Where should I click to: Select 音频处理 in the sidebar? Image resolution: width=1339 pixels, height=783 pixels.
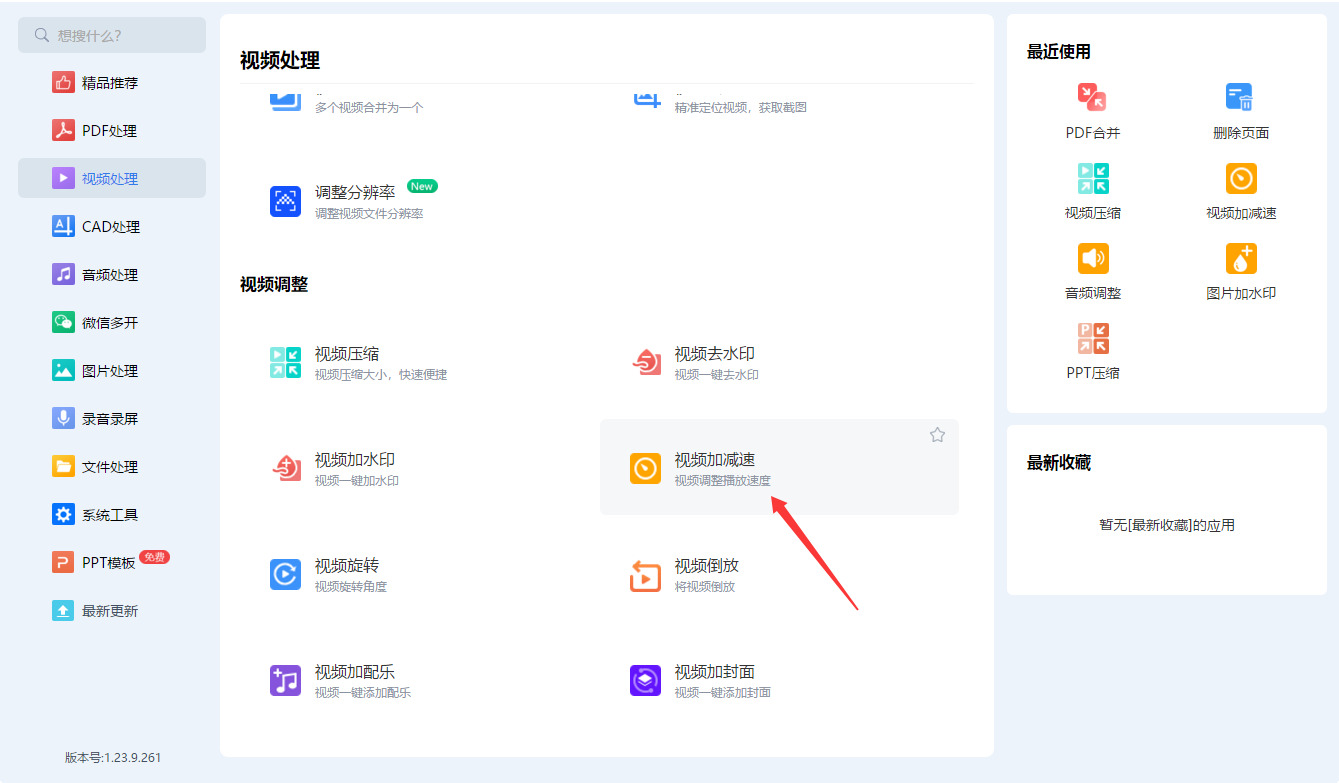tap(112, 275)
